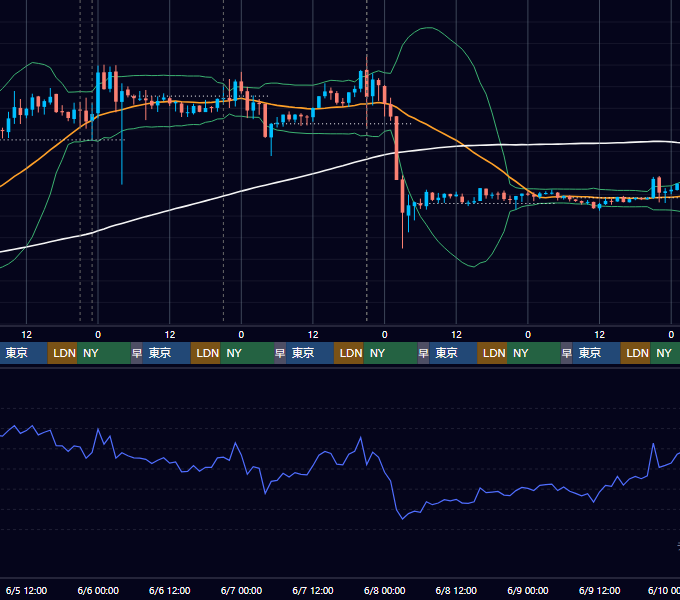The height and width of the screenshot is (600, 680).
Task: Click the 6/6 00:00 date label
Action: pos(98,590)
